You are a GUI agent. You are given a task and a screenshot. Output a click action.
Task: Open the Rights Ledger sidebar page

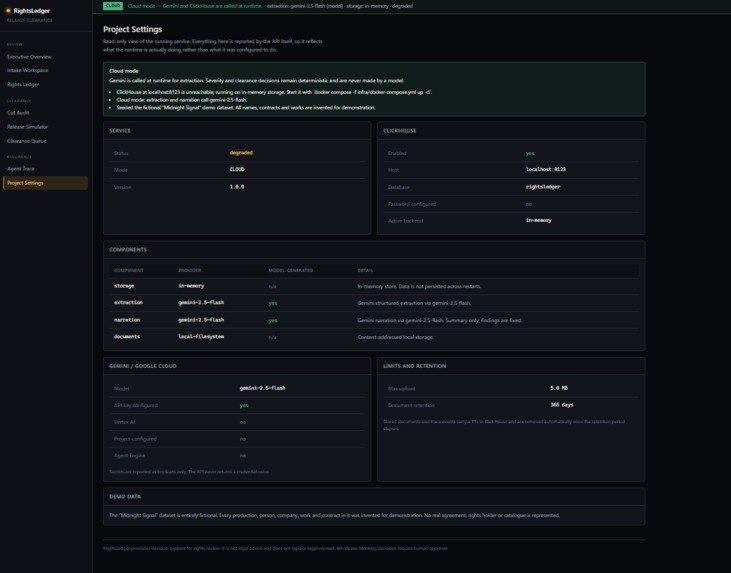pos(23,84)
